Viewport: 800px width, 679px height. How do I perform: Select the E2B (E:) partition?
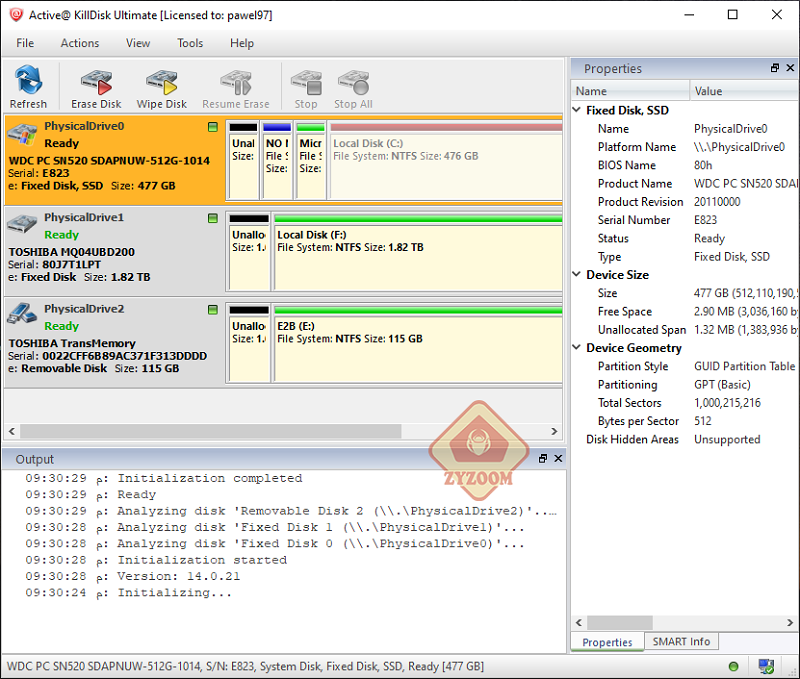[418, 343]
